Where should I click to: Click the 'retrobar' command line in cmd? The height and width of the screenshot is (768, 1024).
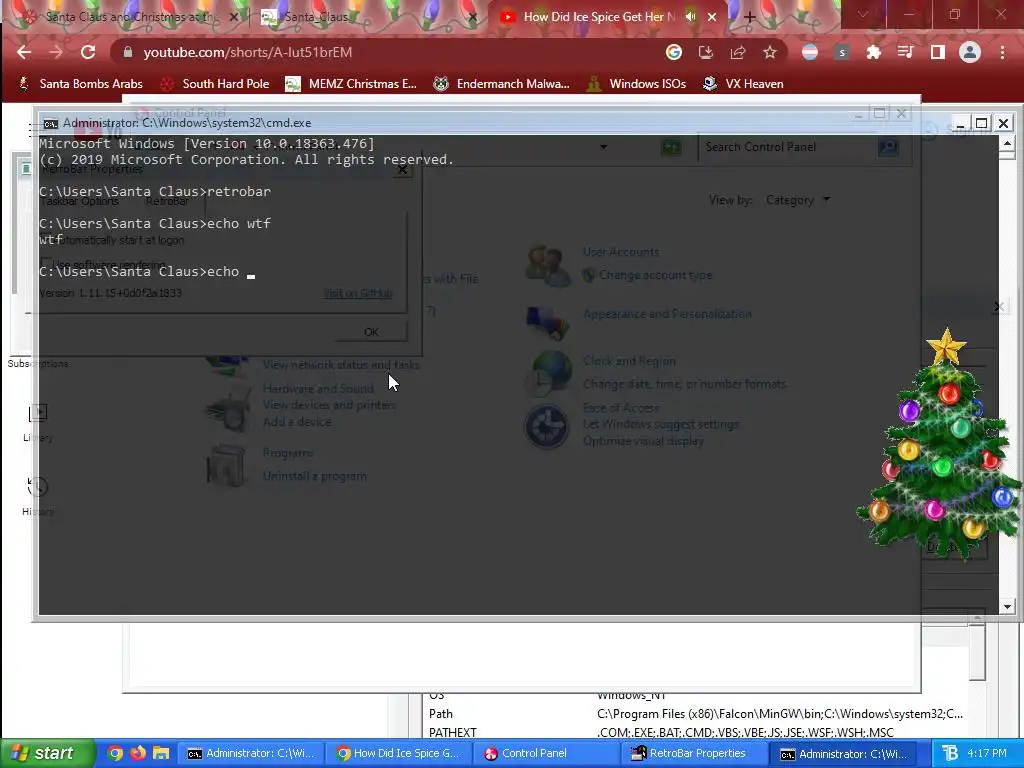coord(155,191)
